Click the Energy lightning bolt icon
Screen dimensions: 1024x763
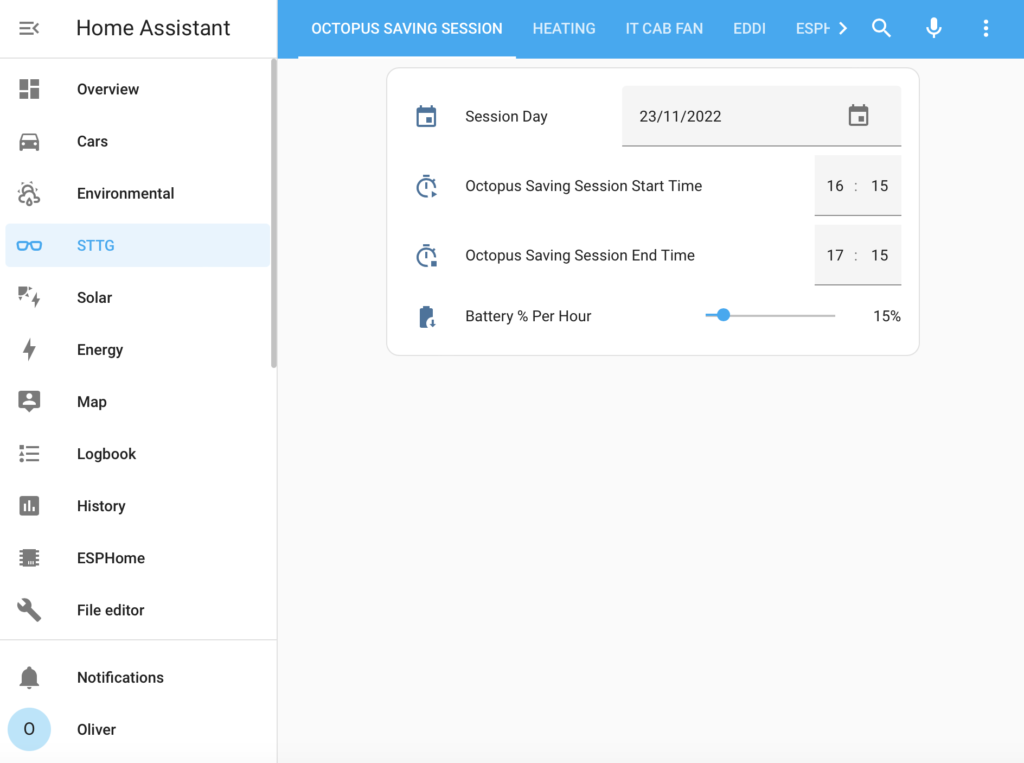click(x=29, y=349)
